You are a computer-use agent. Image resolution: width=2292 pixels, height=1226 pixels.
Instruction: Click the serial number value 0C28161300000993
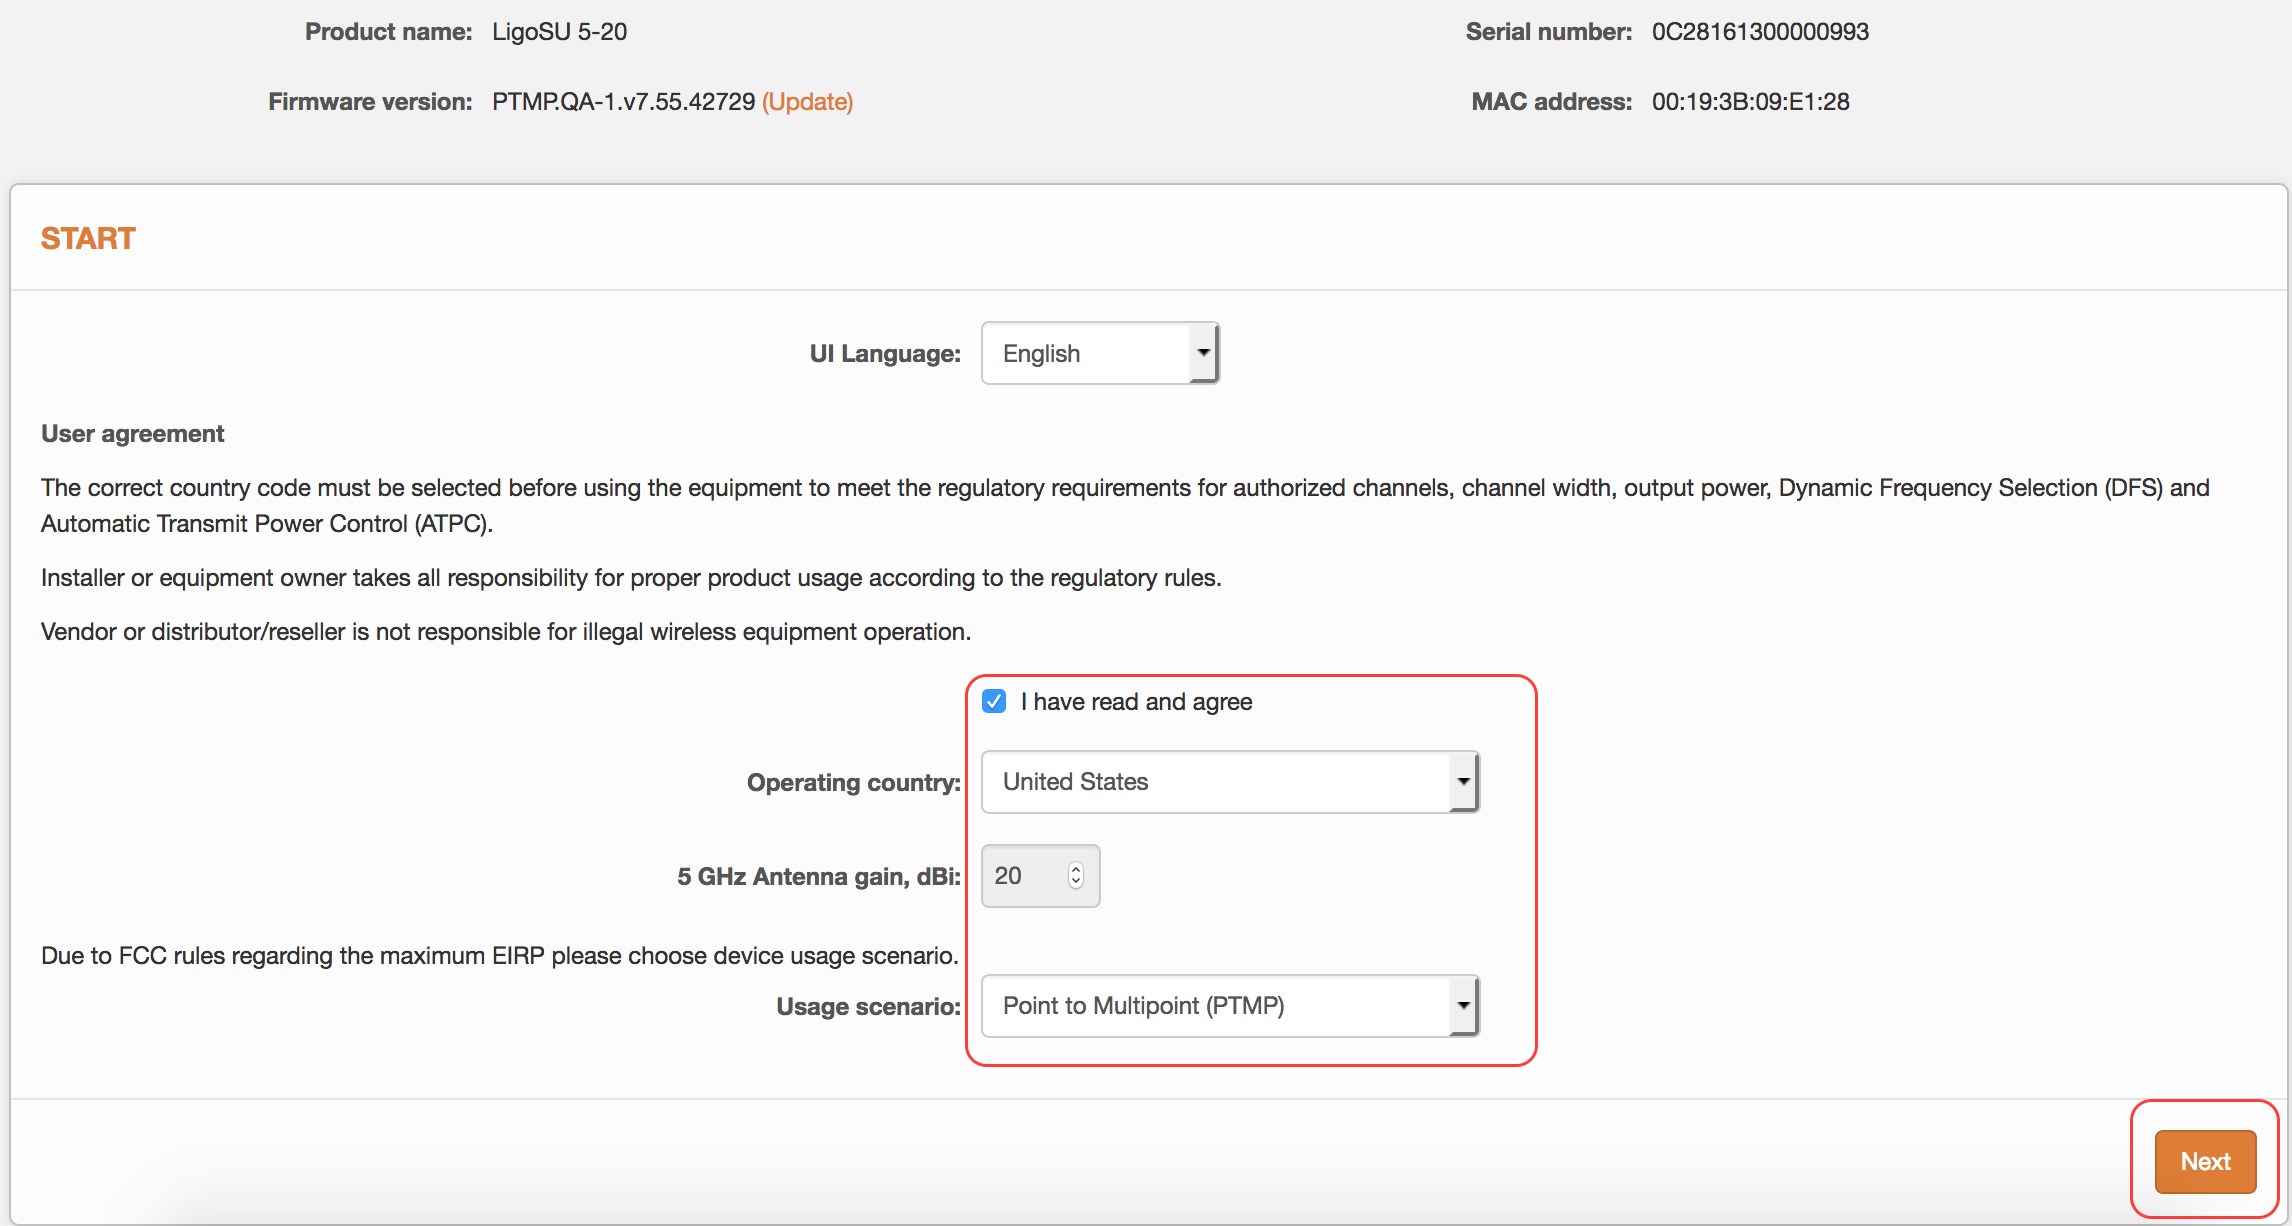click(1760, 32)
